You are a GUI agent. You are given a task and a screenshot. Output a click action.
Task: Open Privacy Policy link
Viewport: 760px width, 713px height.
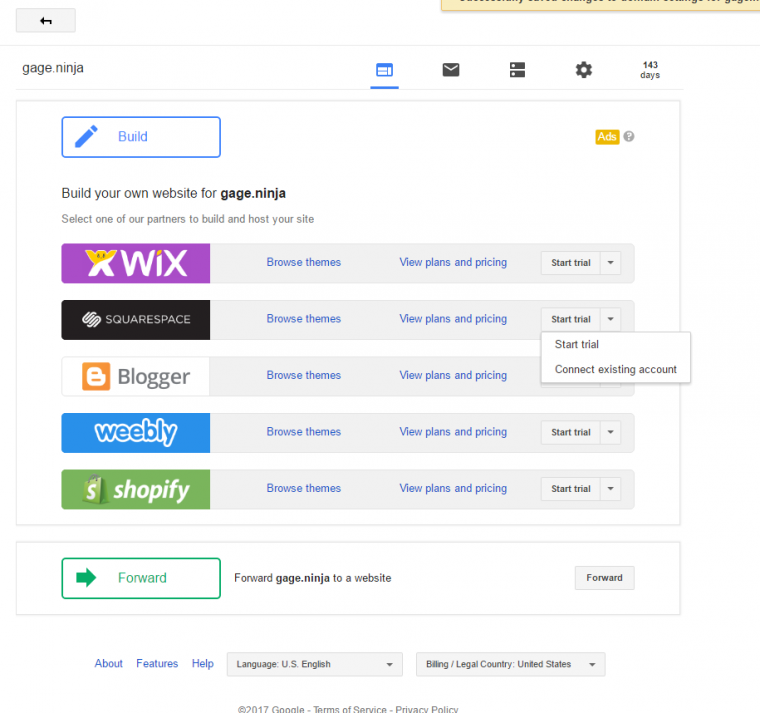[427, 709]
